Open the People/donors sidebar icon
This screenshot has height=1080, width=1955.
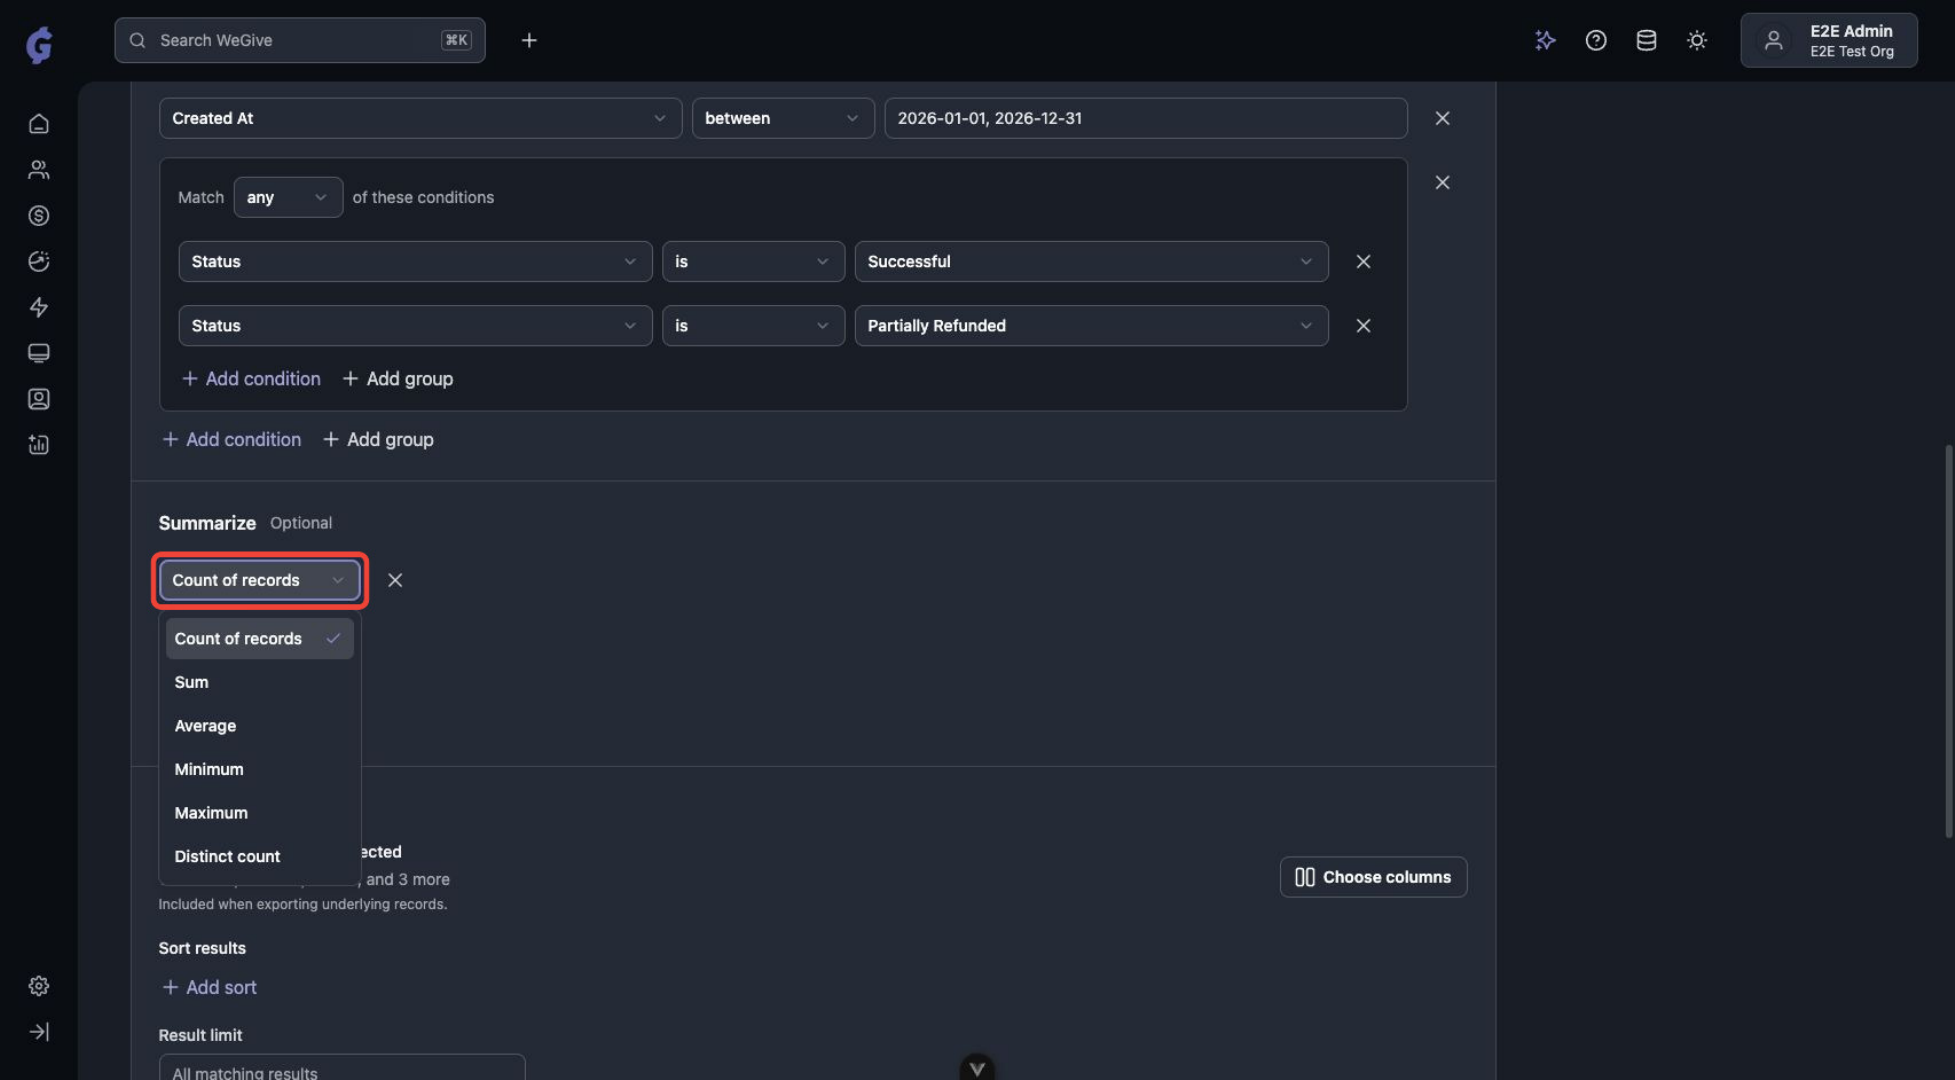pyautogui.click(x=39, y=170)
